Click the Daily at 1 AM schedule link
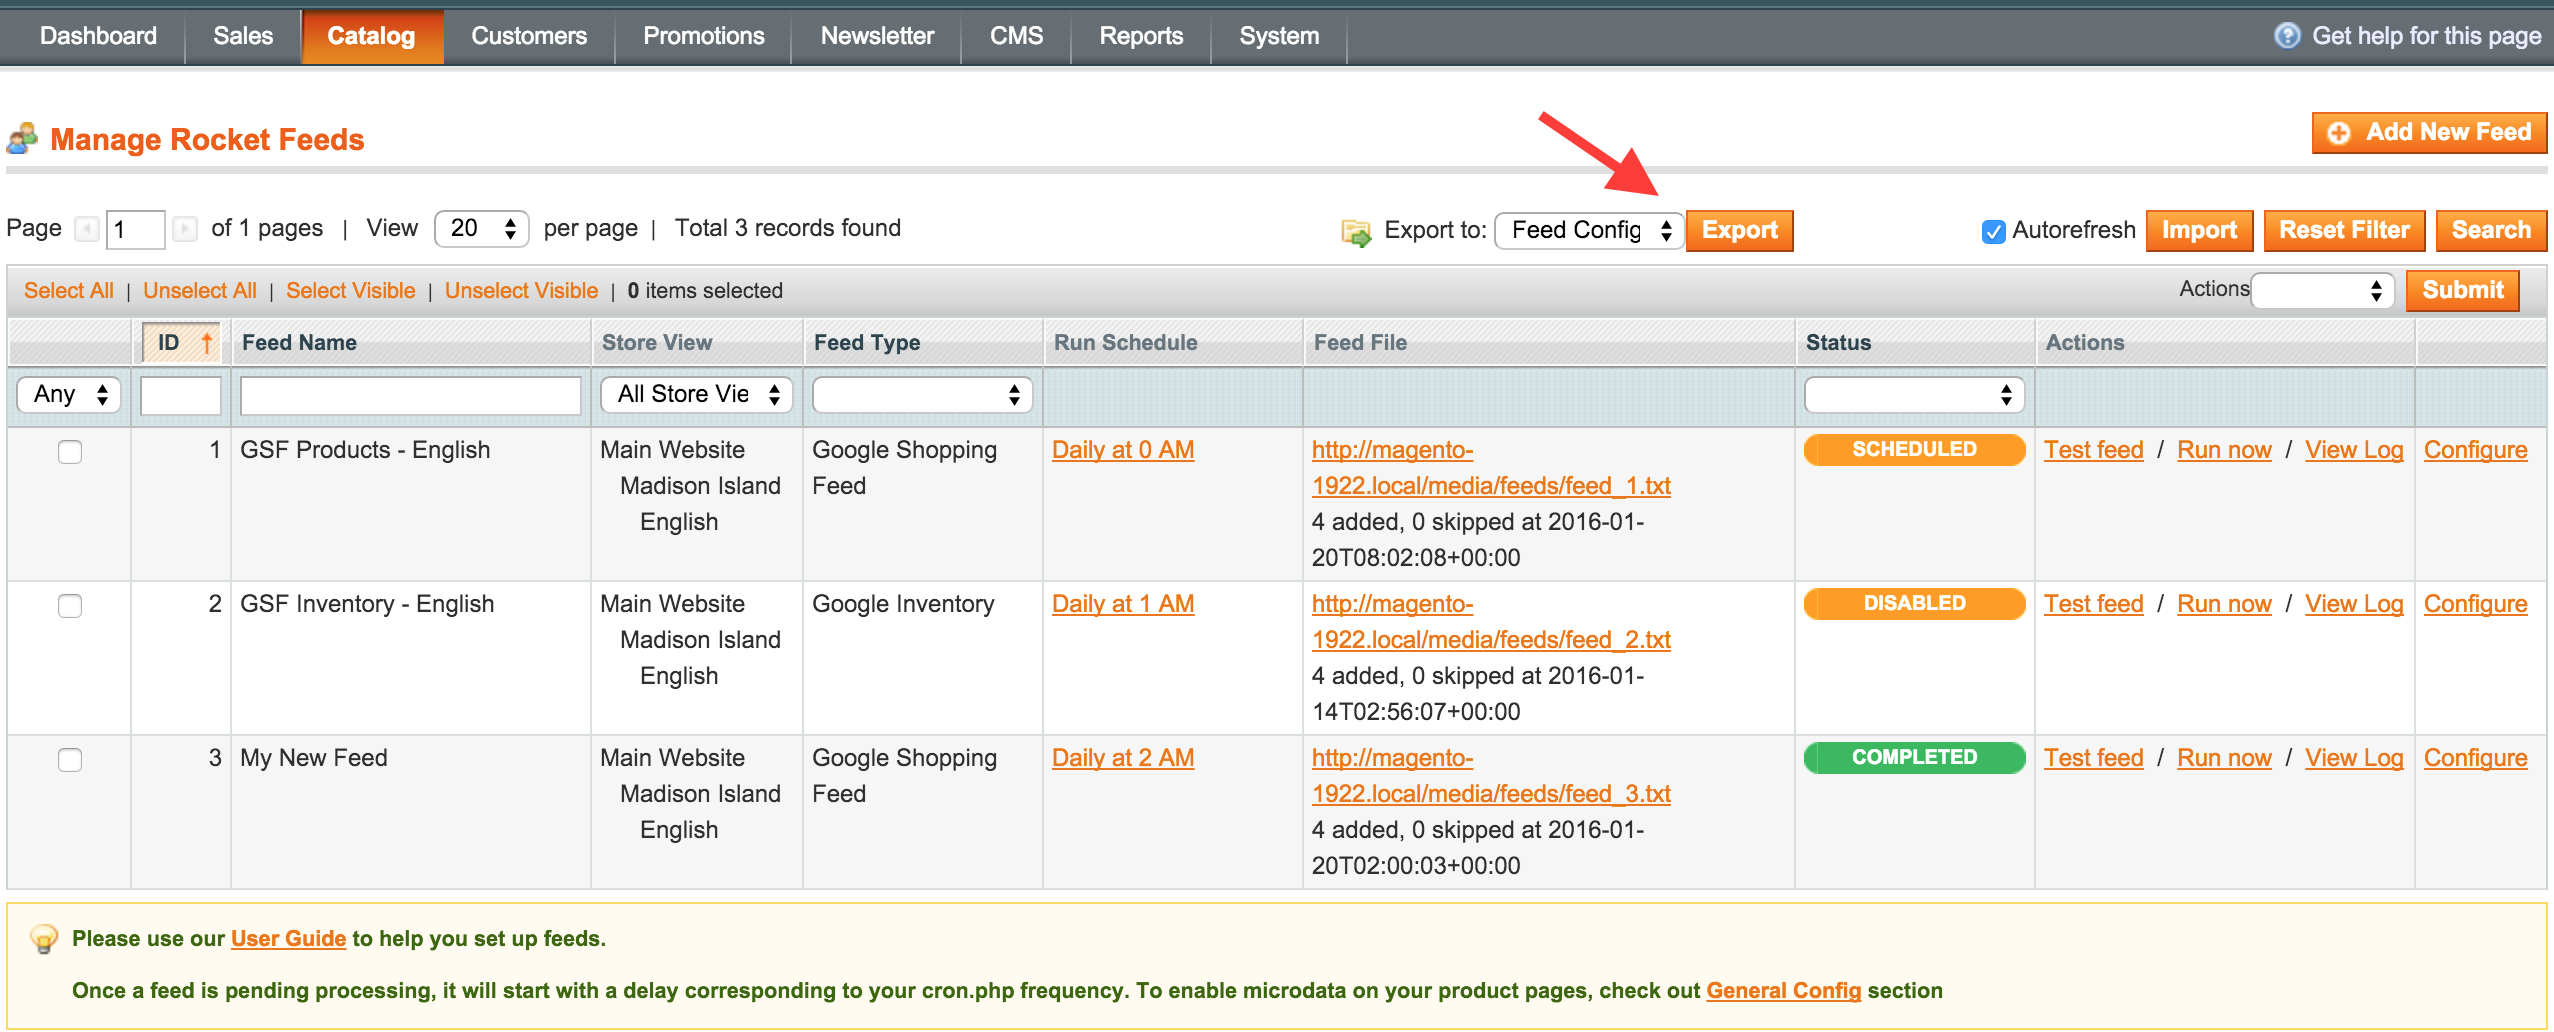2554x1032 pixels. pyautogui.click(x=1123, y=605)
